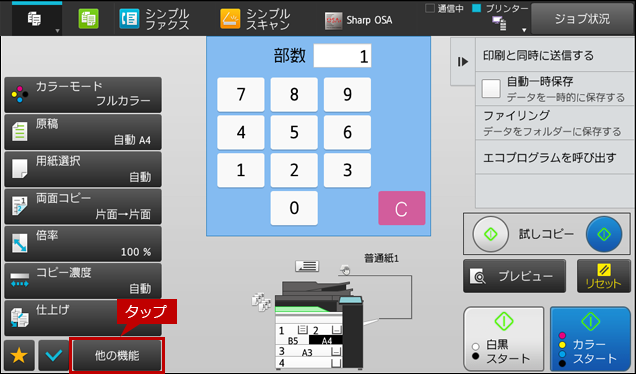Toggle 自動一時保存 checkbox
Viewport: 636px width, 374px height.
click(x=491, y=89)
